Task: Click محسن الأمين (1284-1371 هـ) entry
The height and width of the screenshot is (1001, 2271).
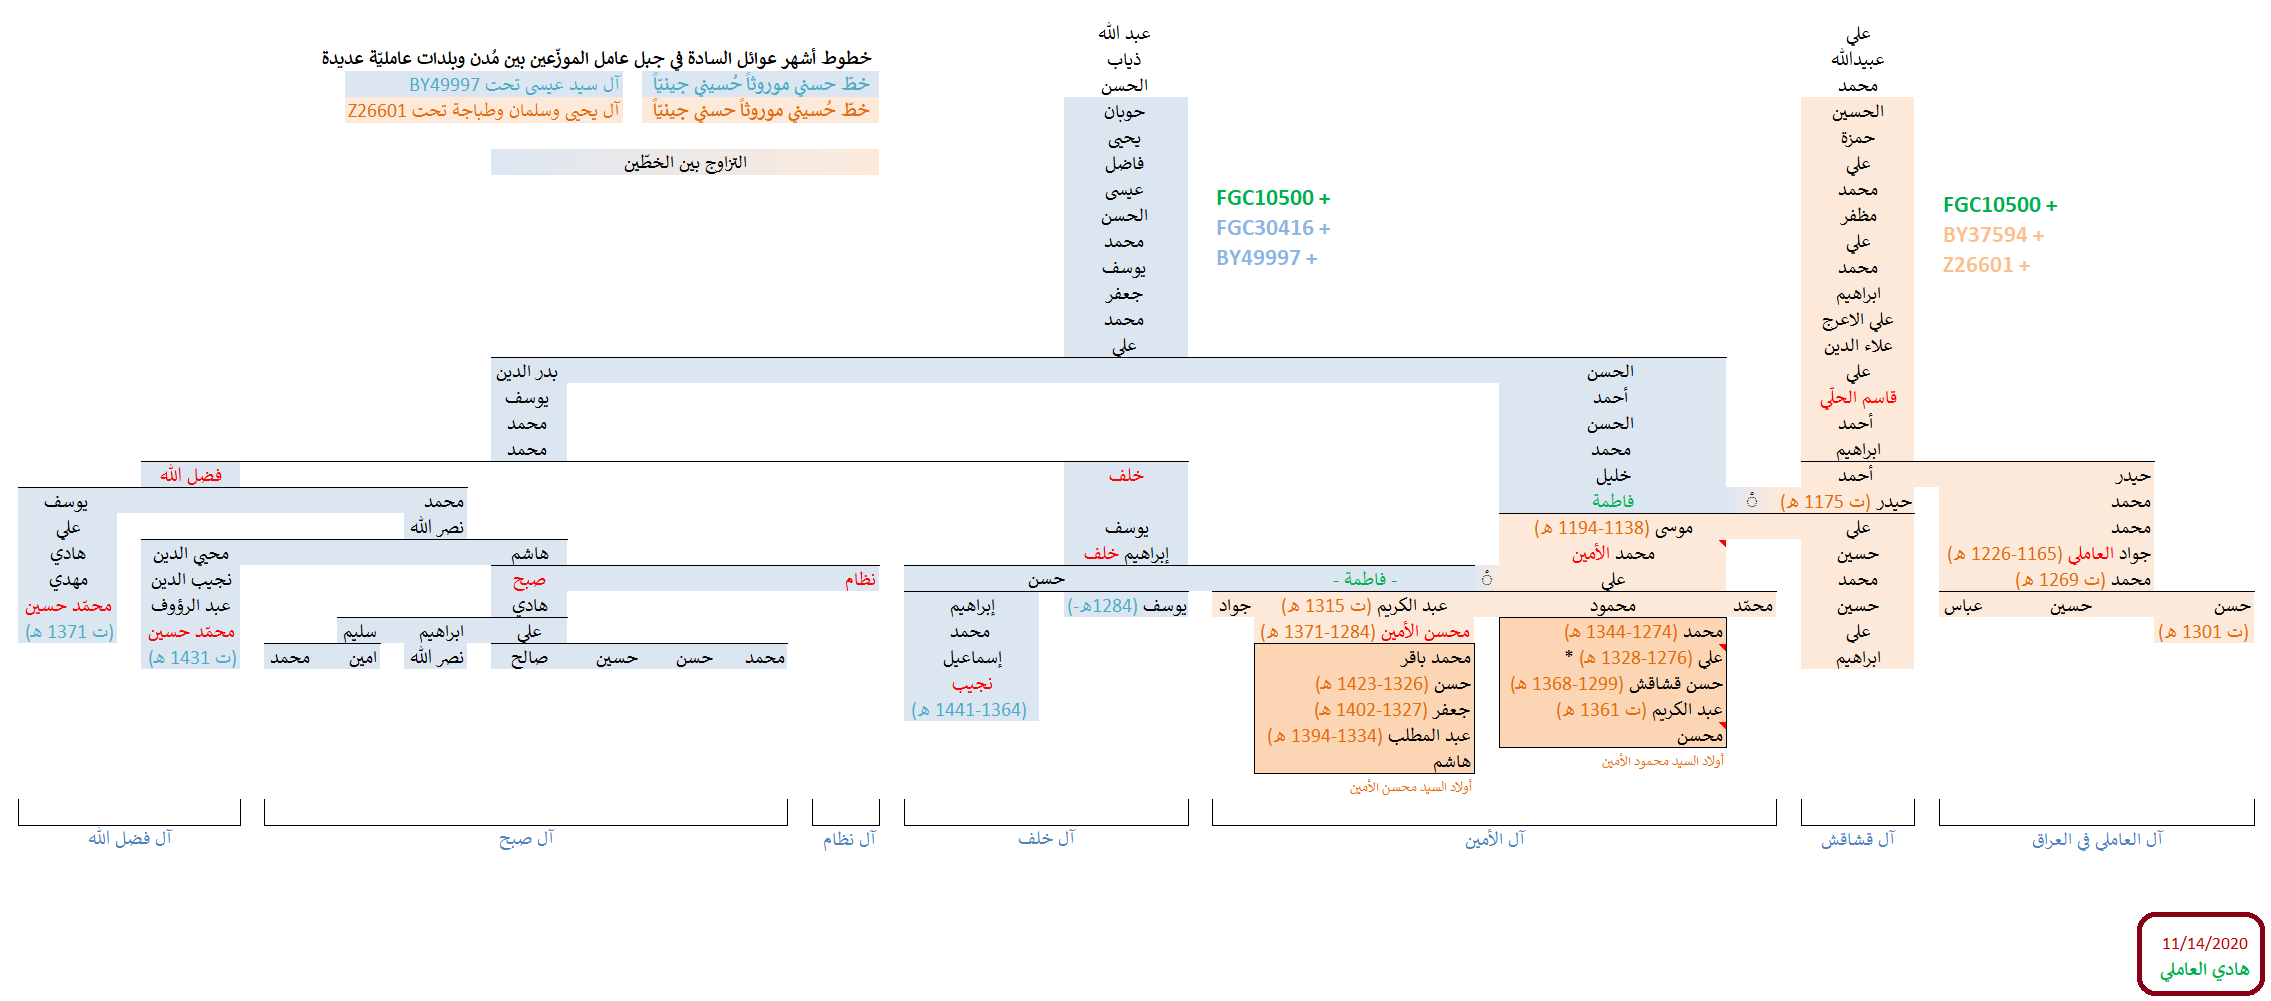Action: coord(1364,632)
